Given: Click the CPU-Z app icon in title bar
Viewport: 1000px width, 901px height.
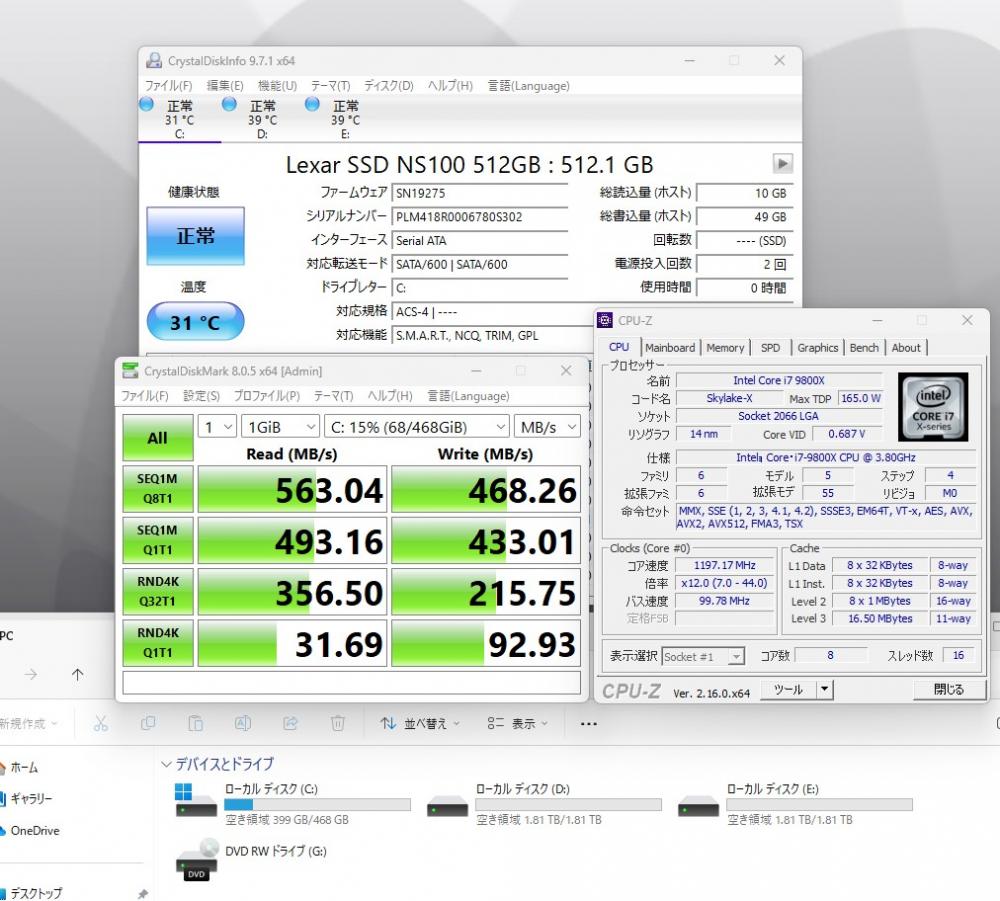Looking at the screenshot, I should click(x=605, y=320).
